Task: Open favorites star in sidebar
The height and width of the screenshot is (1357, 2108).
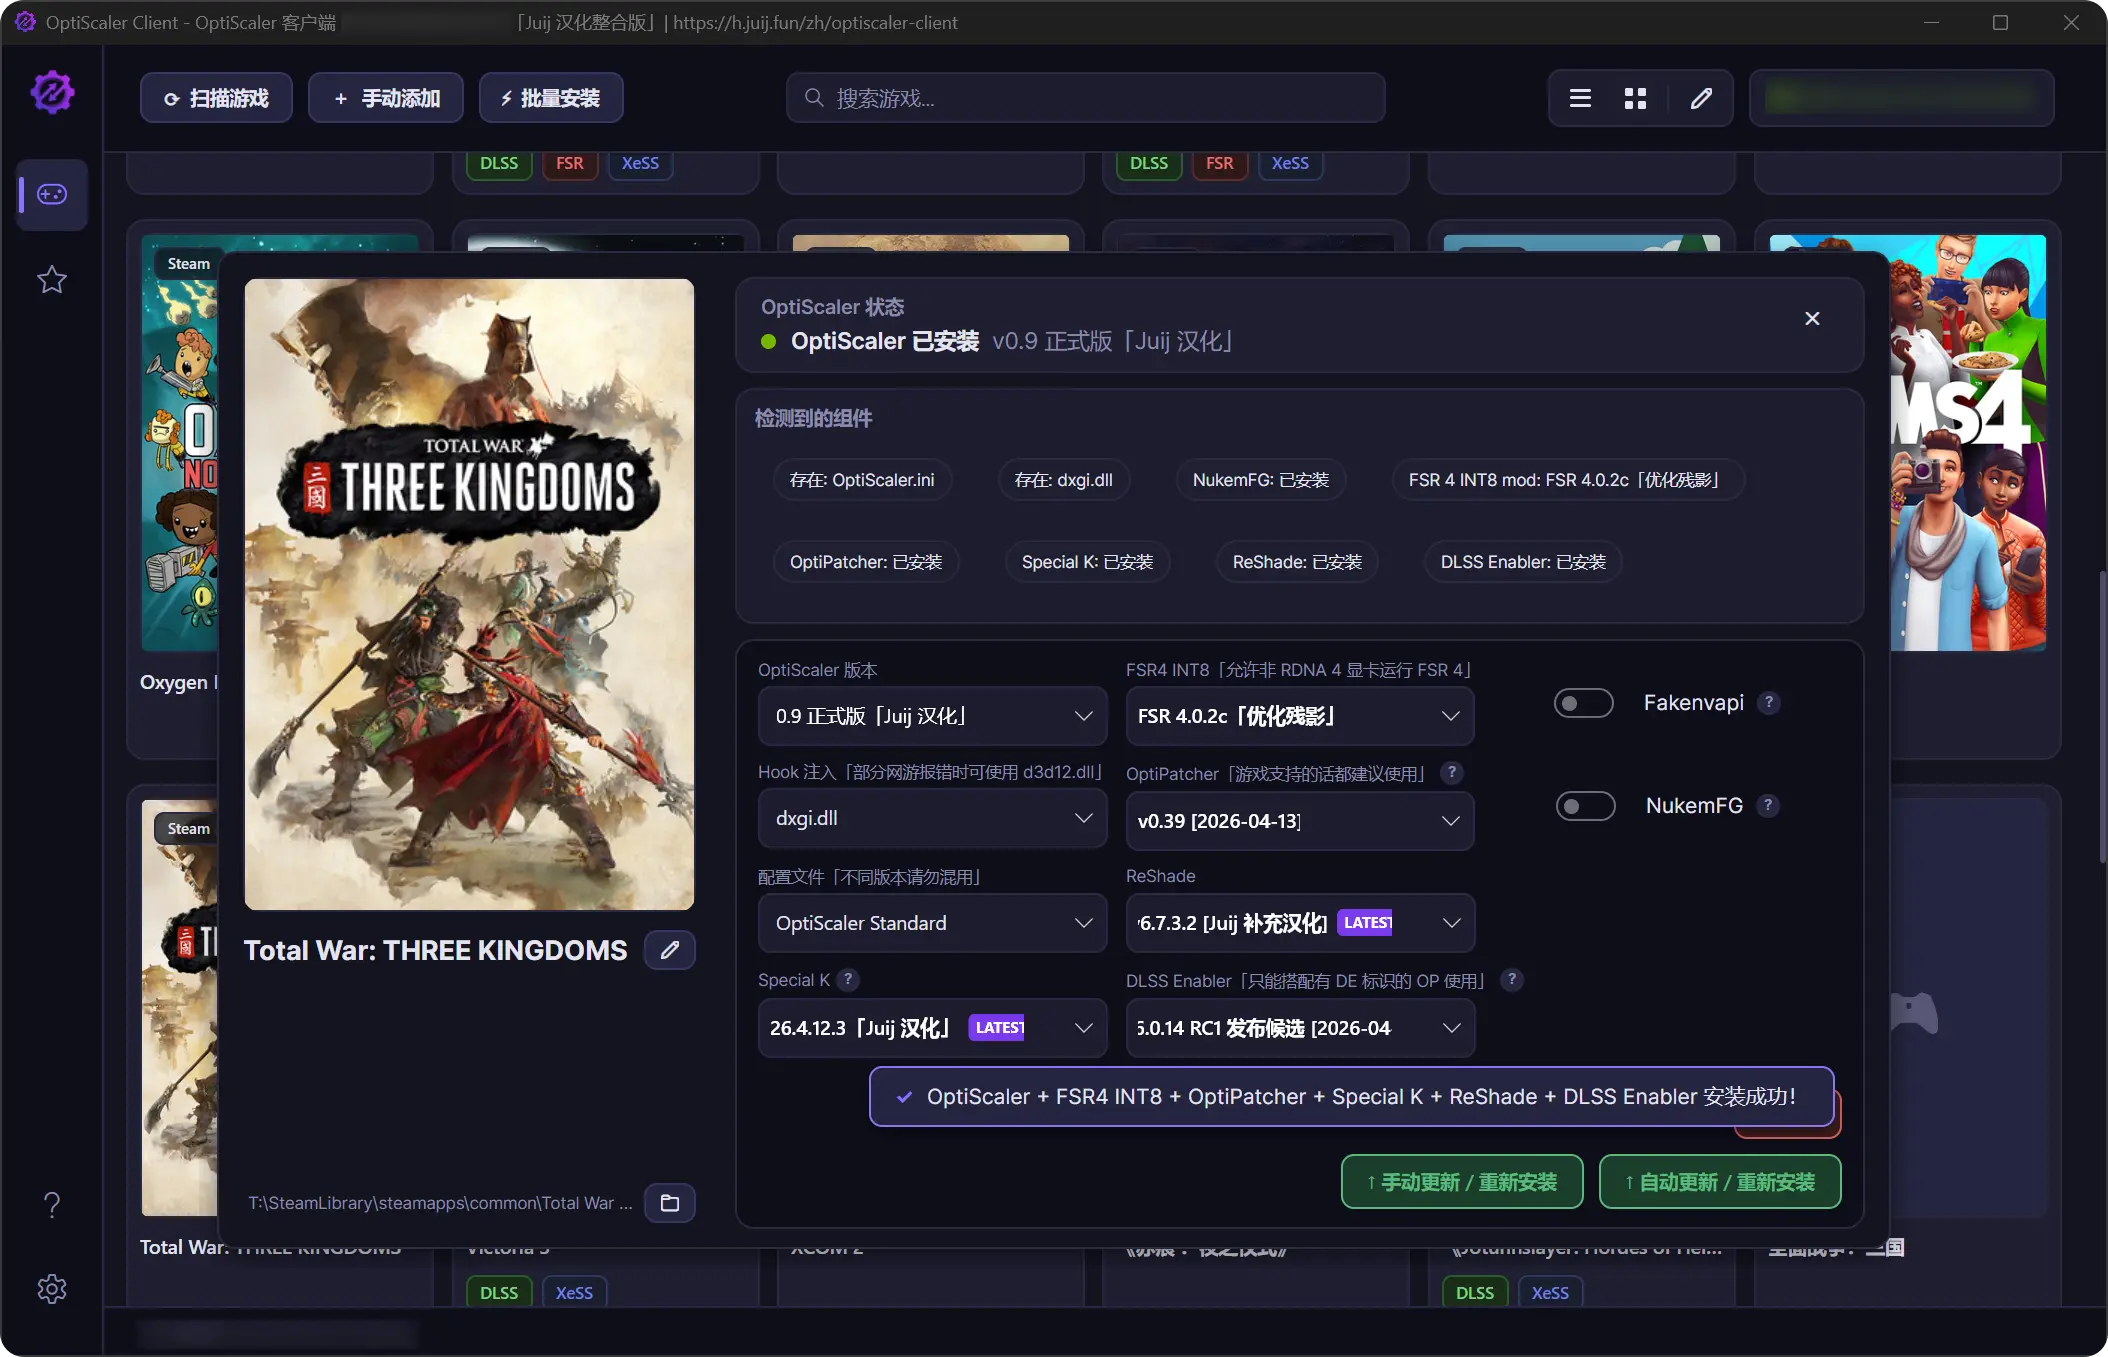Action: pos(52,280)
